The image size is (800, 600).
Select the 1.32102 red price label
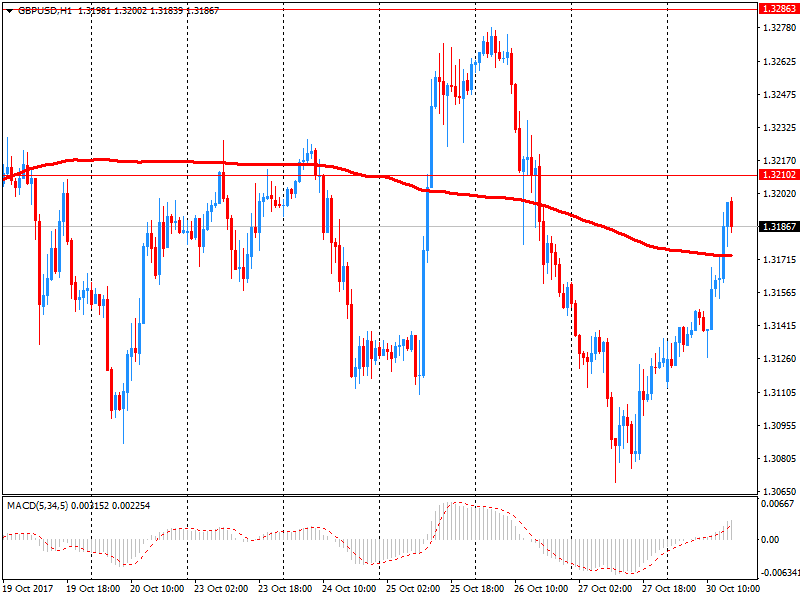[779, 175]
